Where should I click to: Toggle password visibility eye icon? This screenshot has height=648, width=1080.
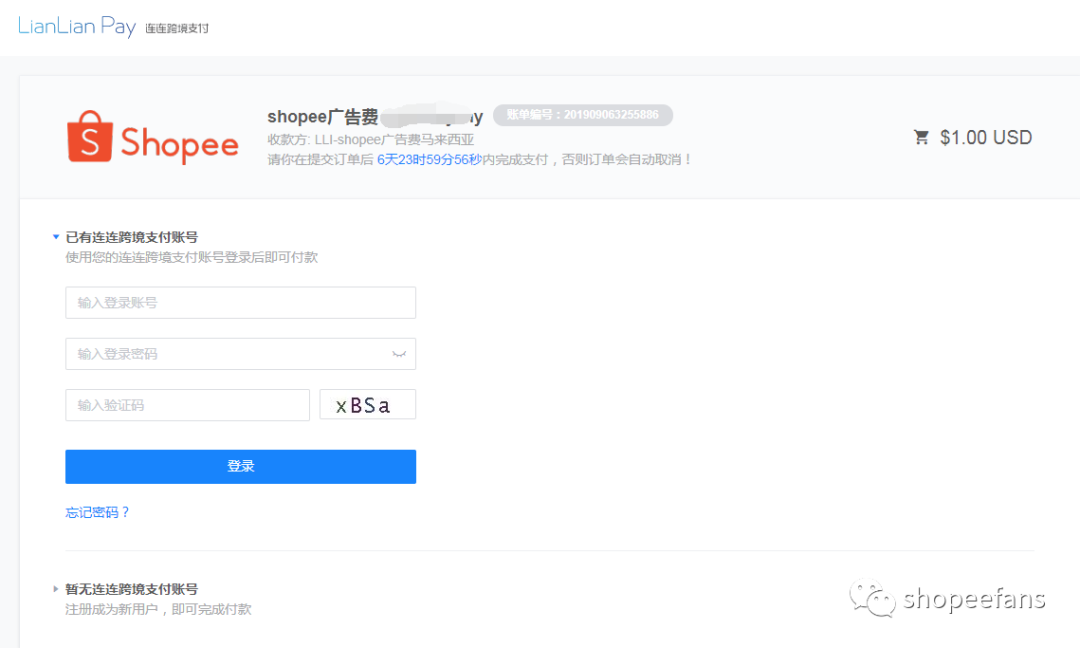[x=399, y=354]
